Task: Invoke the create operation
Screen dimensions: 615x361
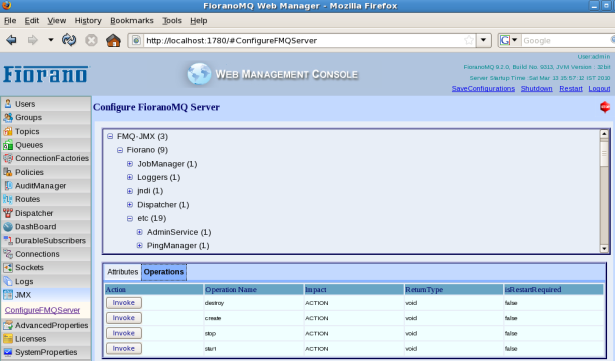Action: point(124,318)
